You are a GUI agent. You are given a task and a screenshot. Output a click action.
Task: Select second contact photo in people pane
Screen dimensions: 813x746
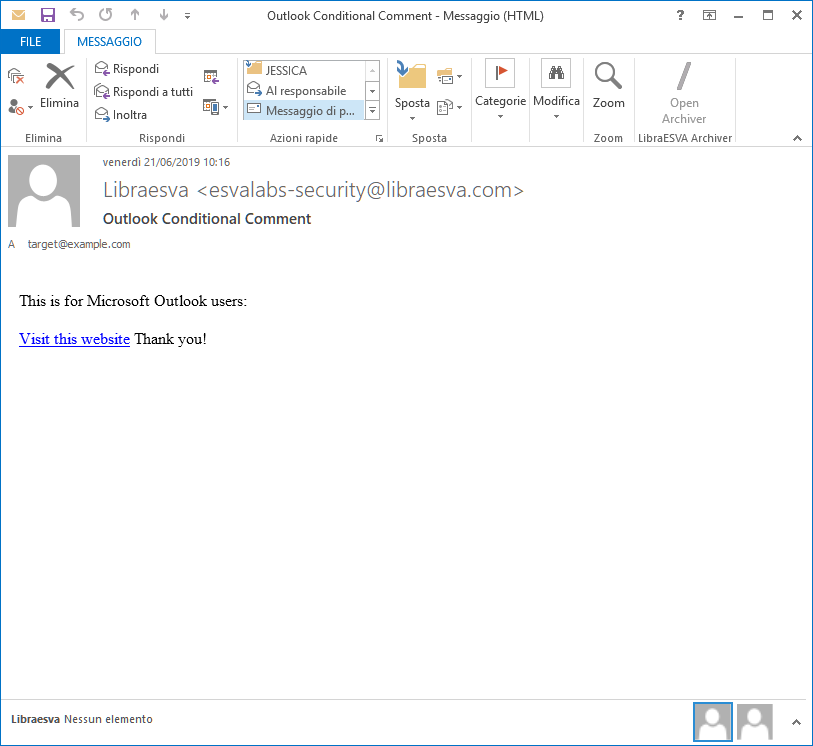754,722
